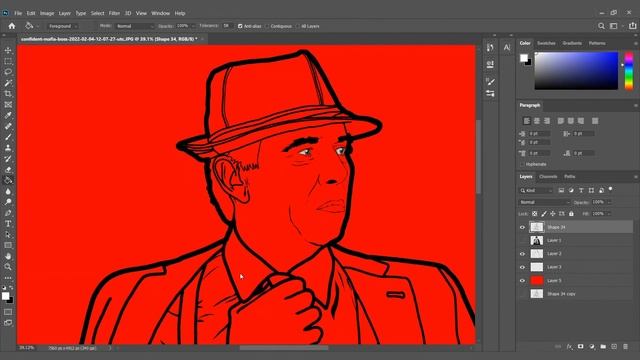This screenshot has height=360, width=640.
Task: Open the Mode Normal dropdown in options bar
Action: [134, 26]
